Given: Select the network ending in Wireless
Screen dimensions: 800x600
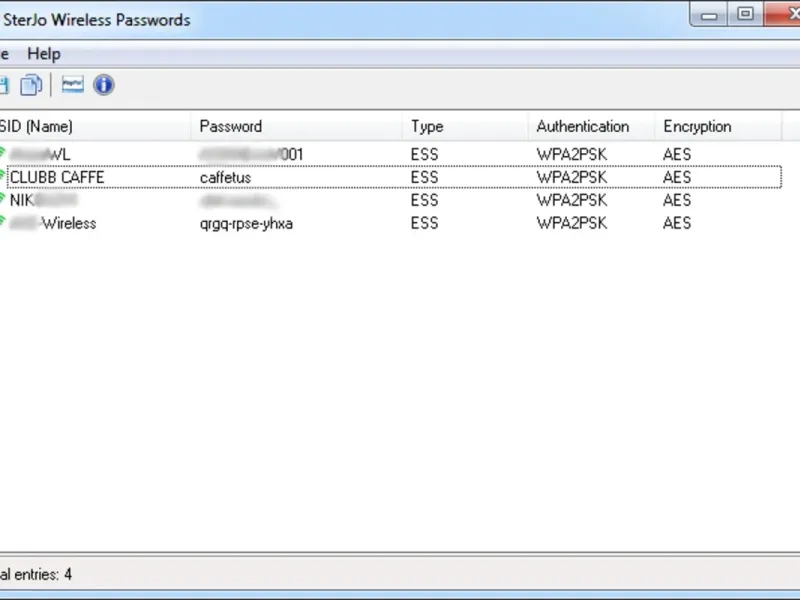Looking at the screenshot, I should 53,223.
